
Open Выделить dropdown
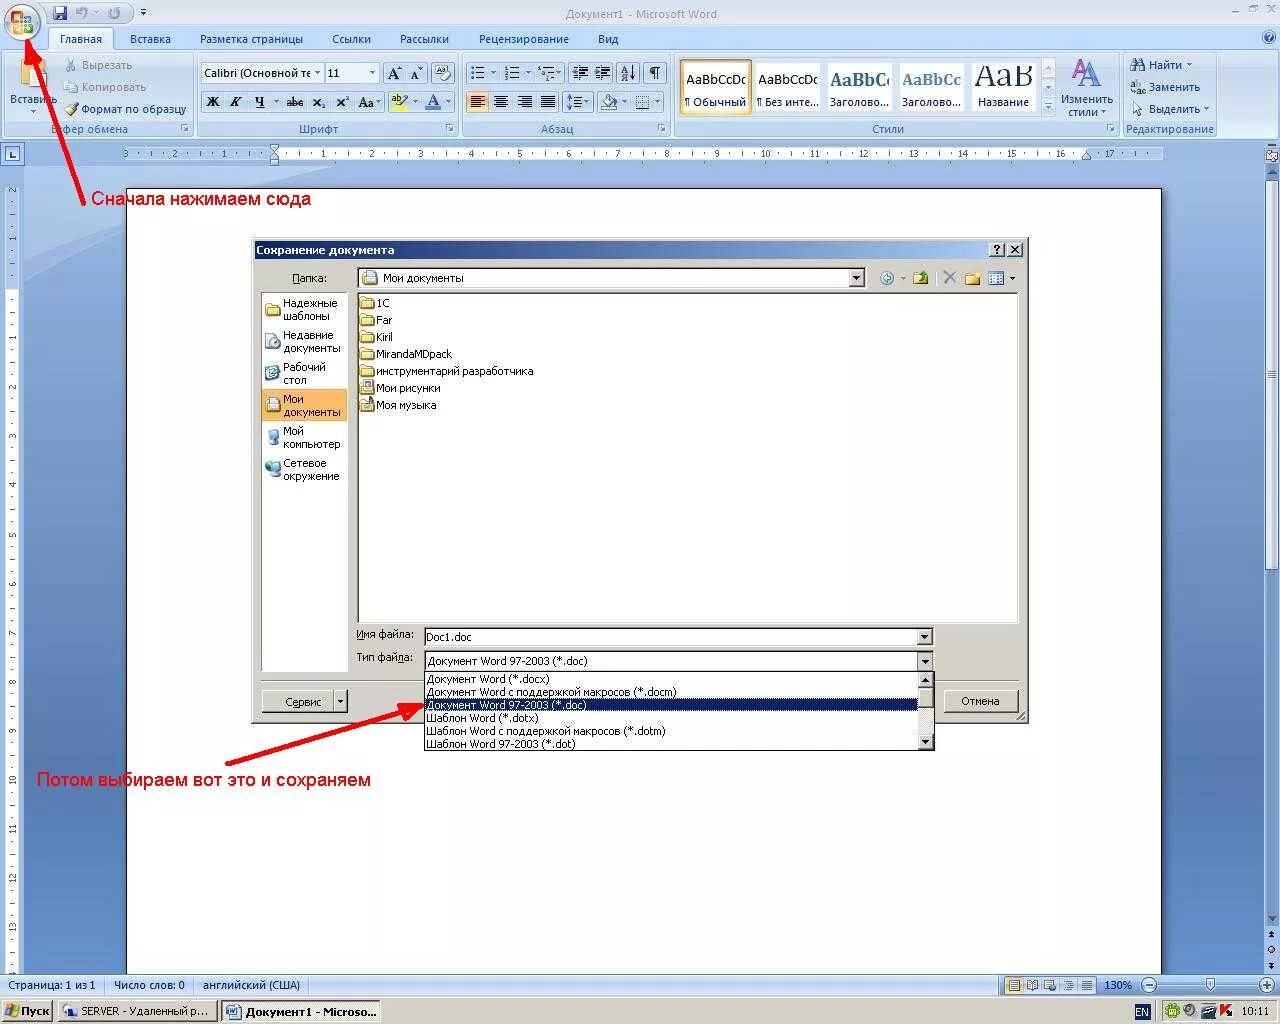(x=1170, y=109)
